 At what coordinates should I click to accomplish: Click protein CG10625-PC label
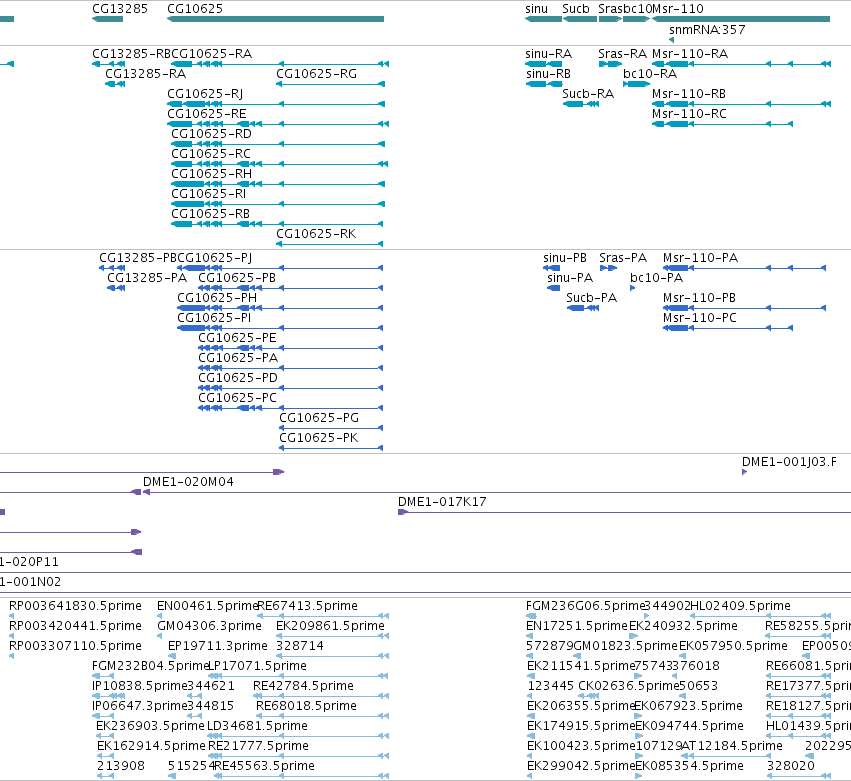237,398
